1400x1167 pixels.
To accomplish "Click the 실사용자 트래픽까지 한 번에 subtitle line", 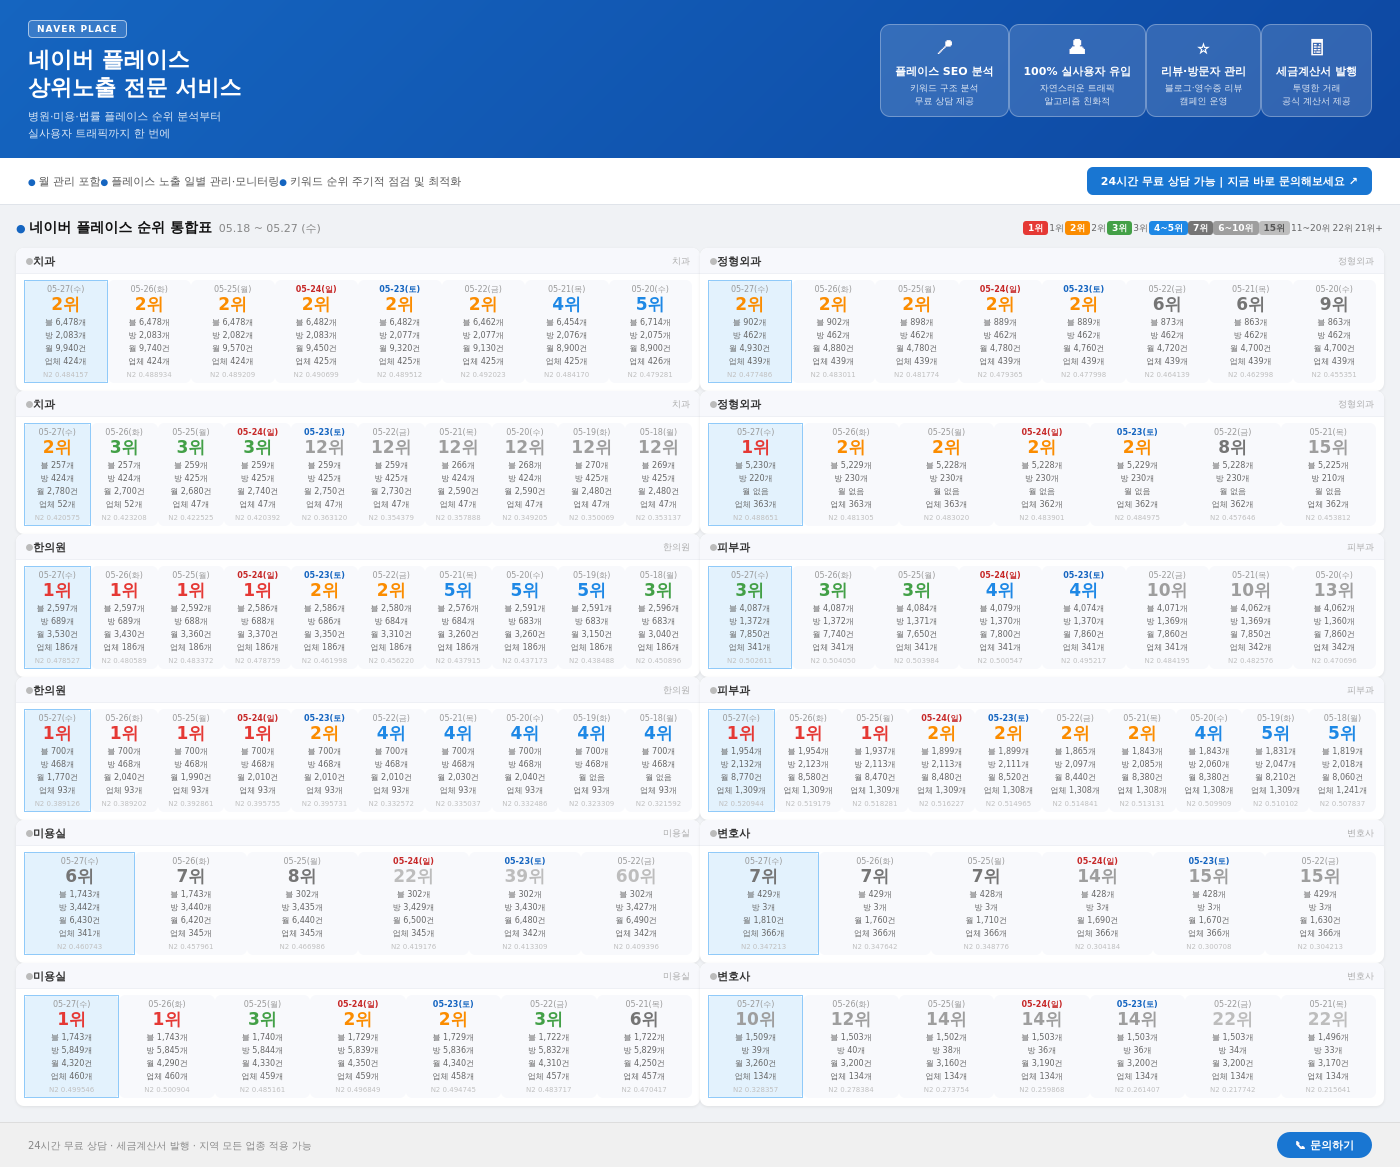I will [99, 133].
